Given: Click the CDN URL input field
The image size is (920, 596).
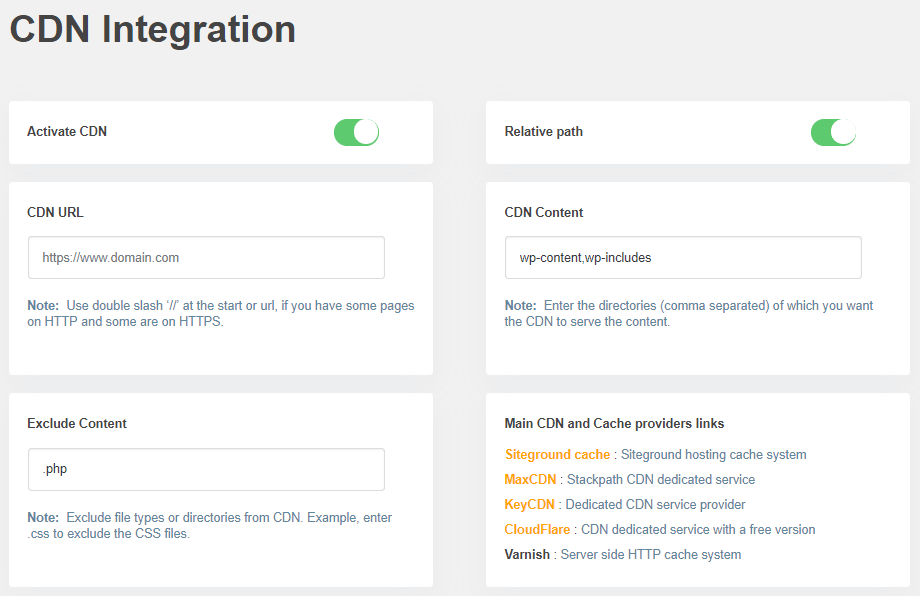Looking at the screenshot, I should click(x=206, y=257).
